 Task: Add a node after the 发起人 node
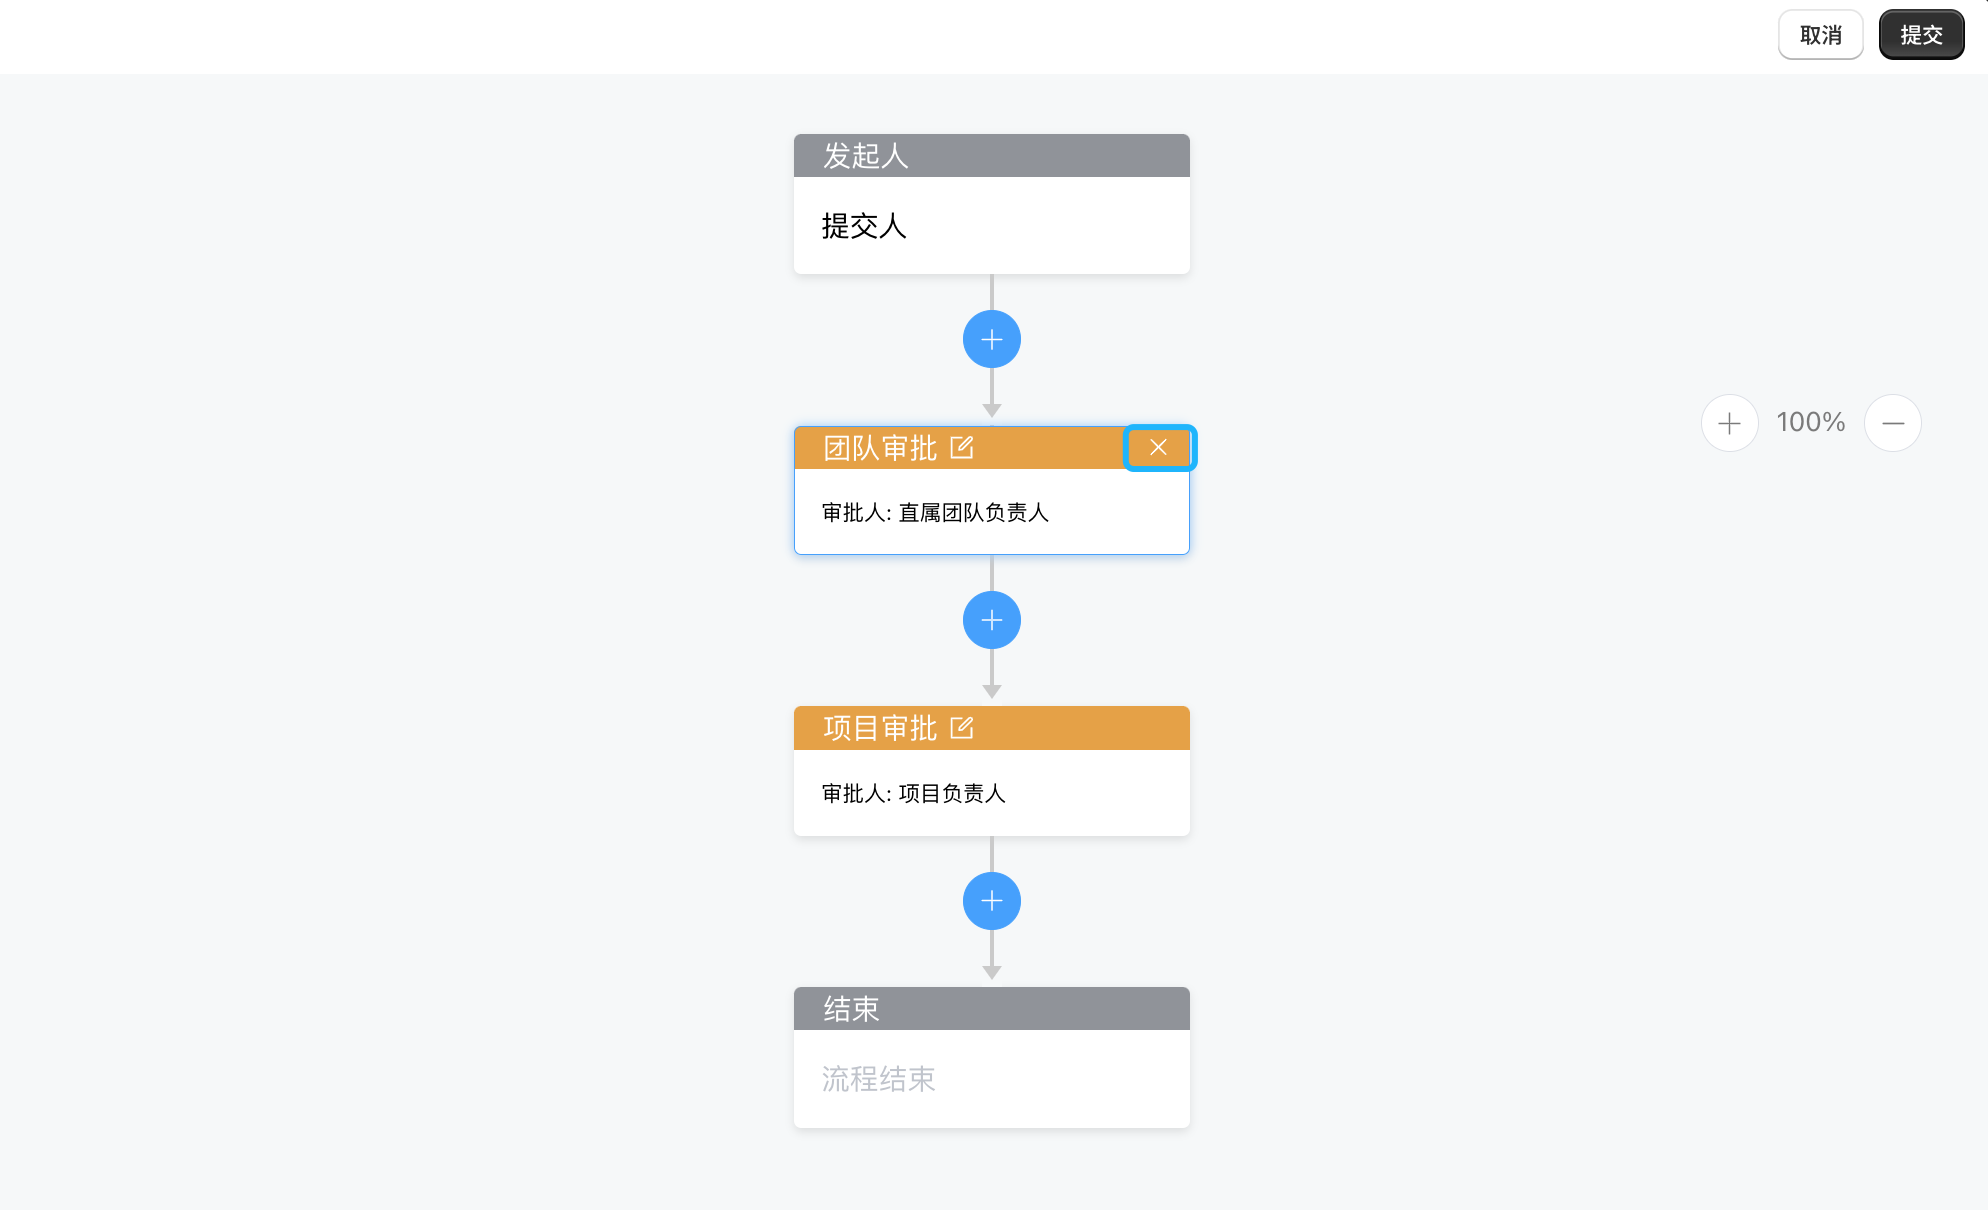pos(991,340)
